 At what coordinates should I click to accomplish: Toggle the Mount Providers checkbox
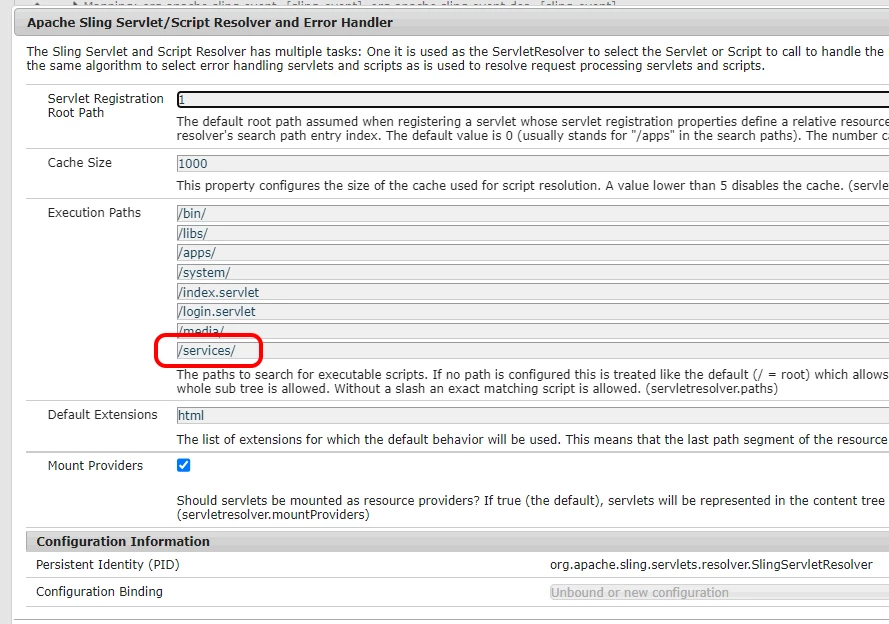click(184, 465)
